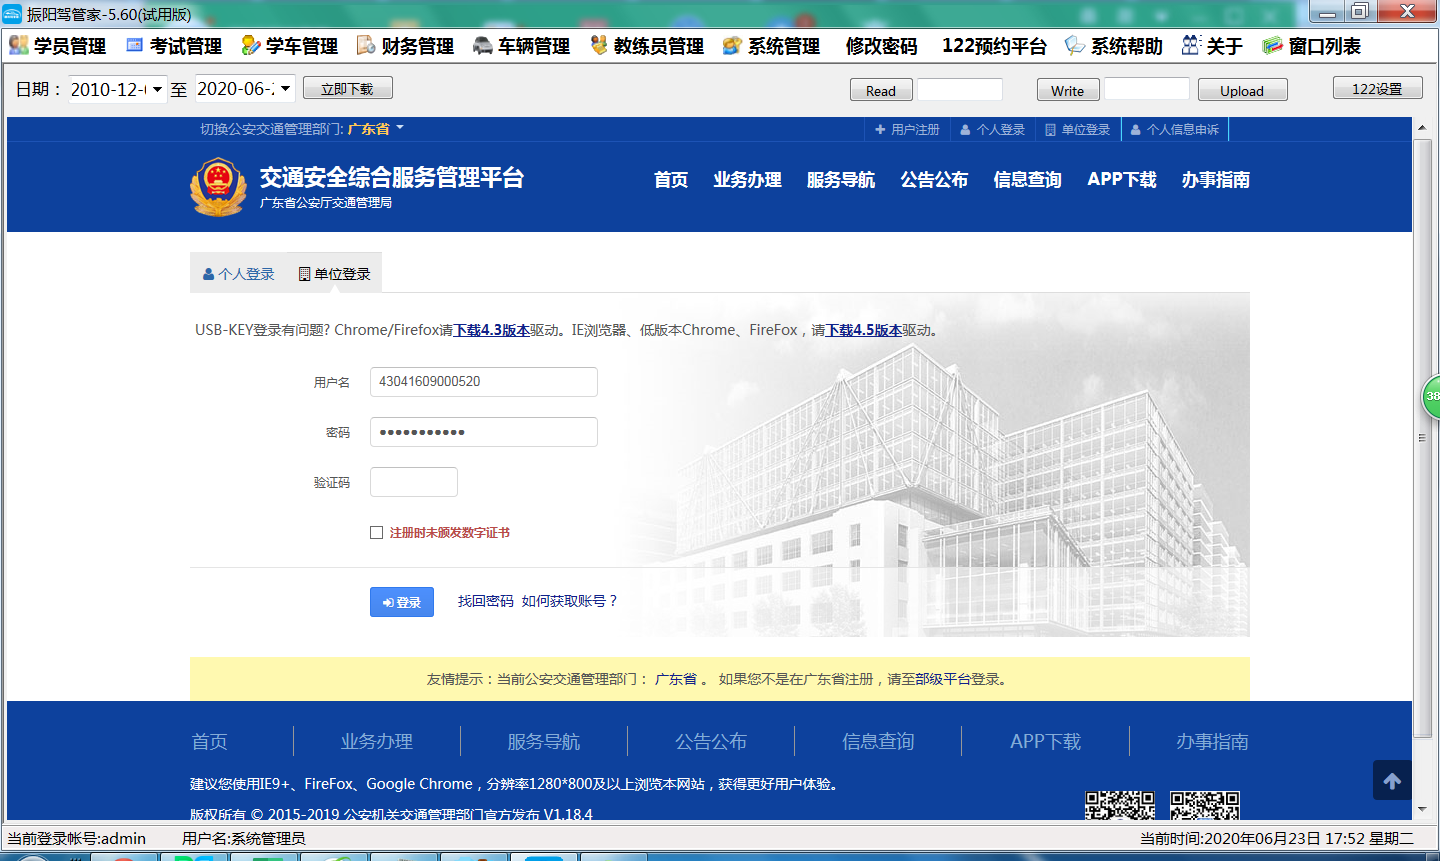Viewport: 1440px width, 861px height.
Task: Click the 验证码 input field
Action: [414, 482]
